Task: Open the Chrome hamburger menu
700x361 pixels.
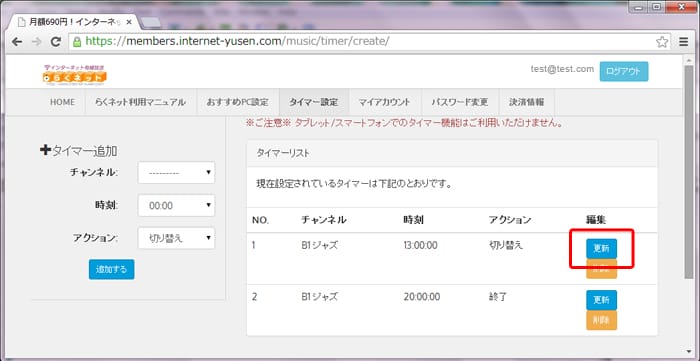Action: pos(683,42)
